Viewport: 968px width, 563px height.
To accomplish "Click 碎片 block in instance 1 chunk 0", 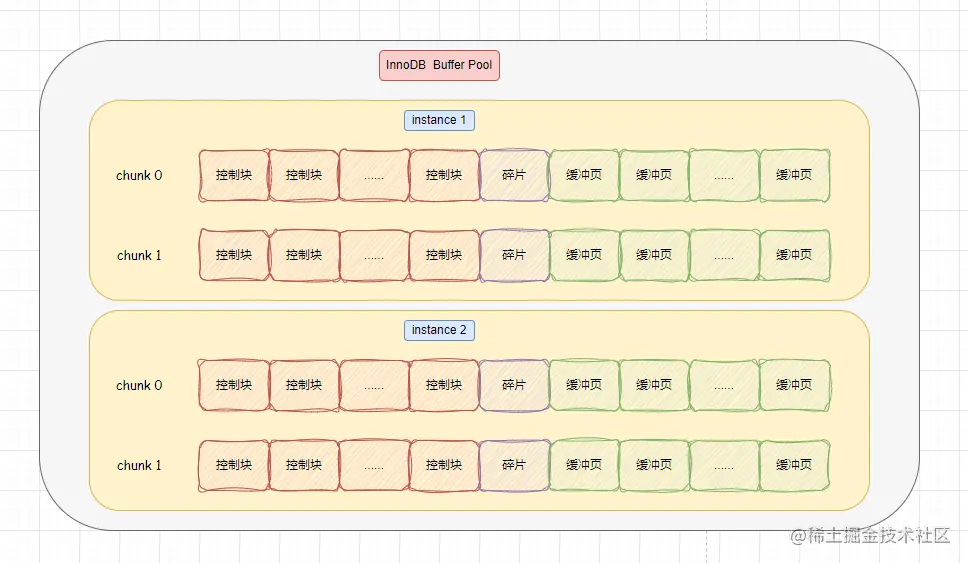I will tap(514, 175).
